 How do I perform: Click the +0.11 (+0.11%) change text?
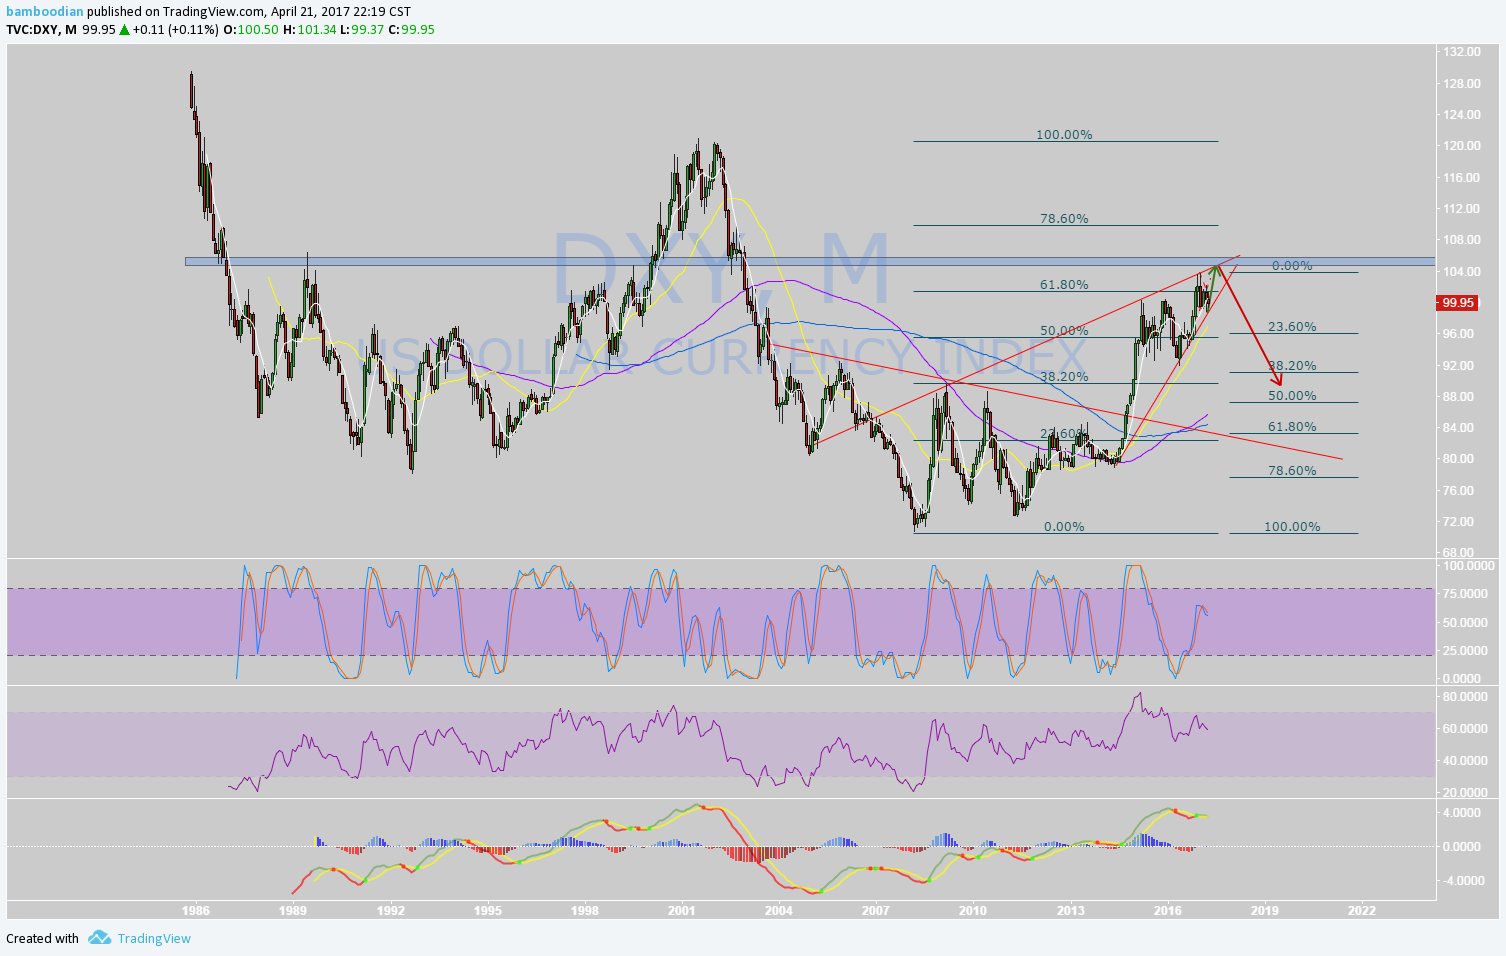176,30
